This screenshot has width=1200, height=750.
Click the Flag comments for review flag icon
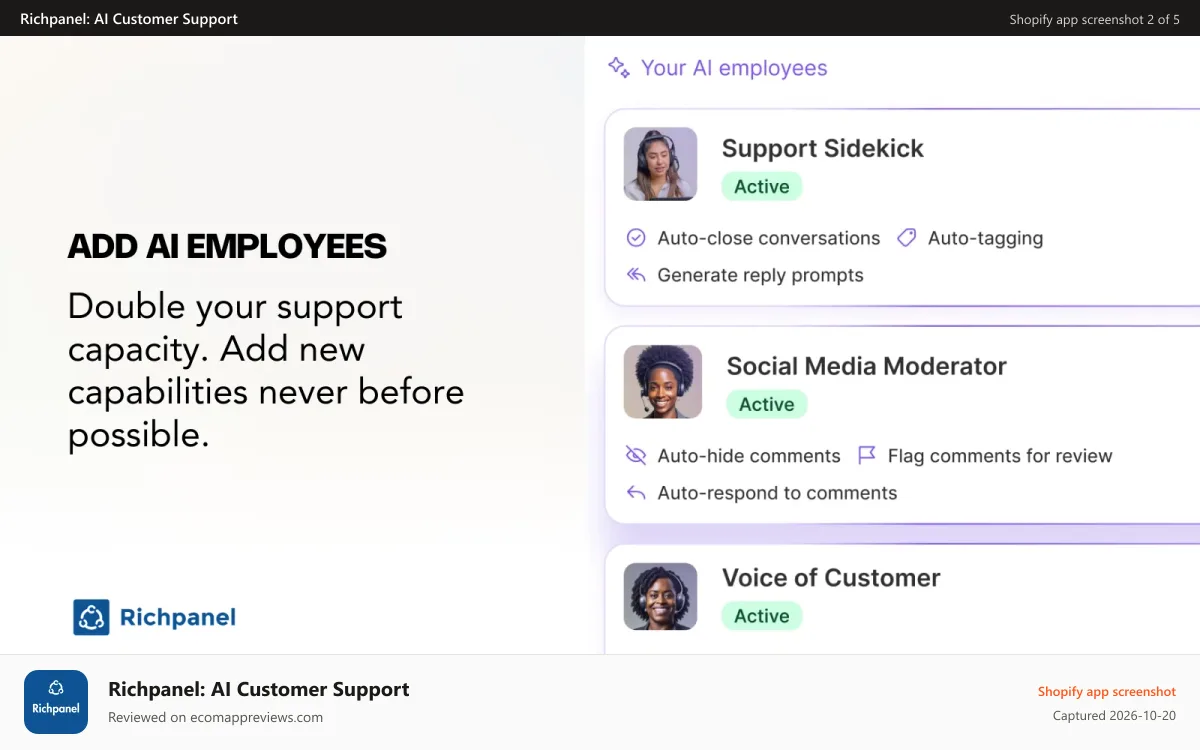(867, 456)
